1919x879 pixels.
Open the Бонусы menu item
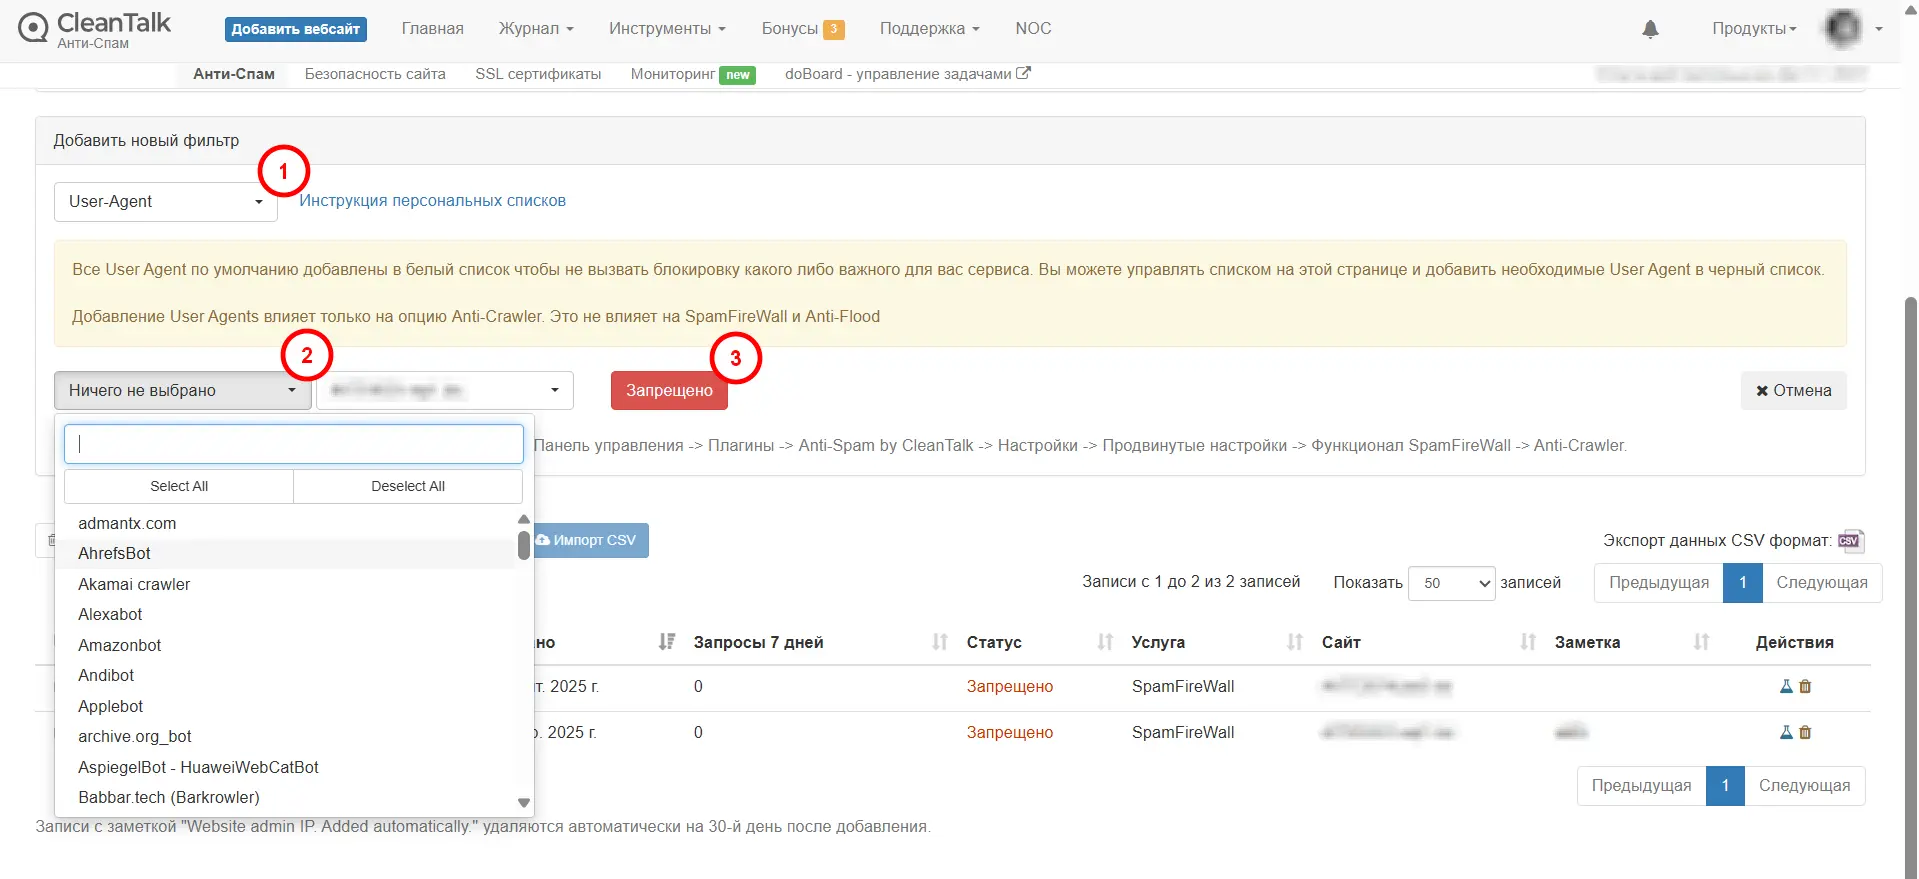pos(790,28)
